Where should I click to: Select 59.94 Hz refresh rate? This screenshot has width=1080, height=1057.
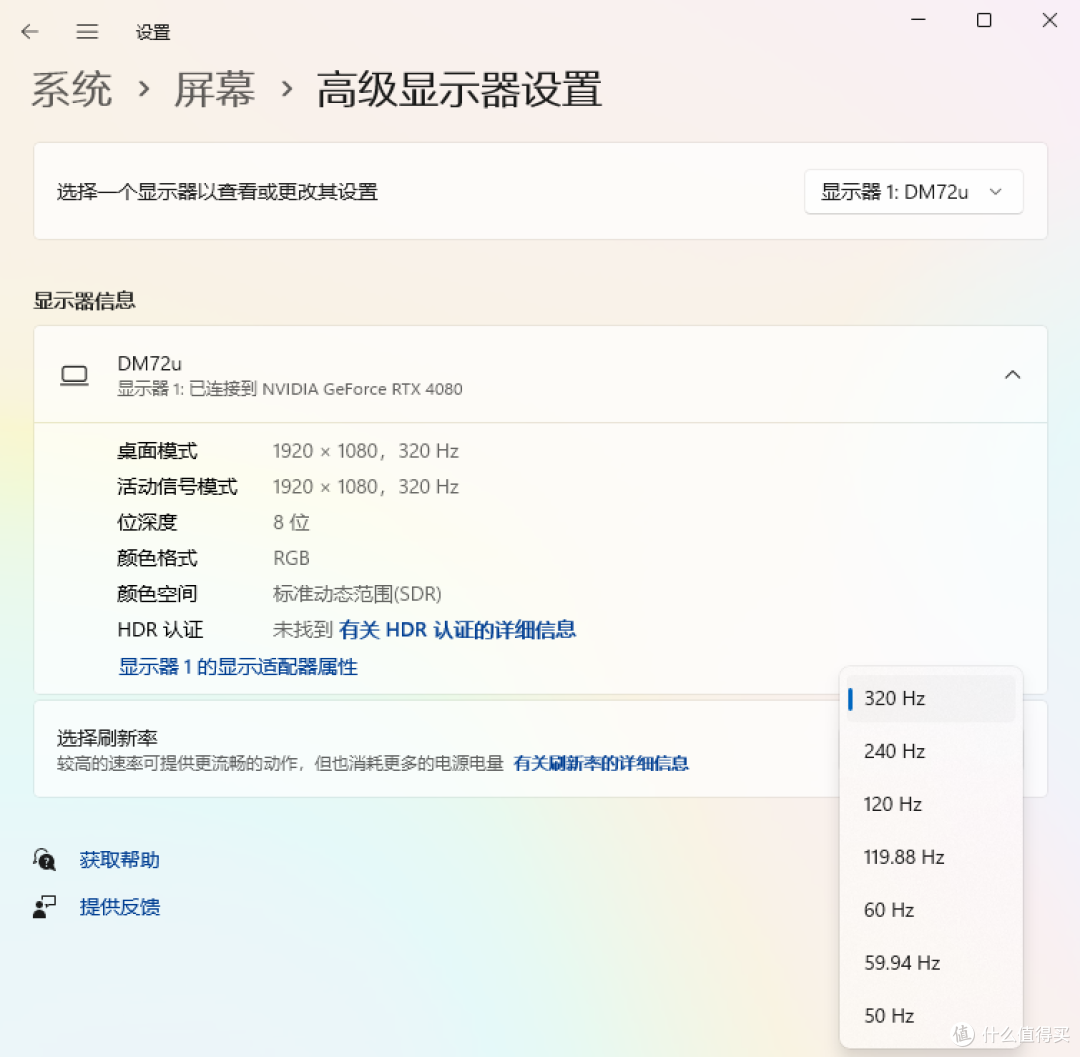[931, 963]
